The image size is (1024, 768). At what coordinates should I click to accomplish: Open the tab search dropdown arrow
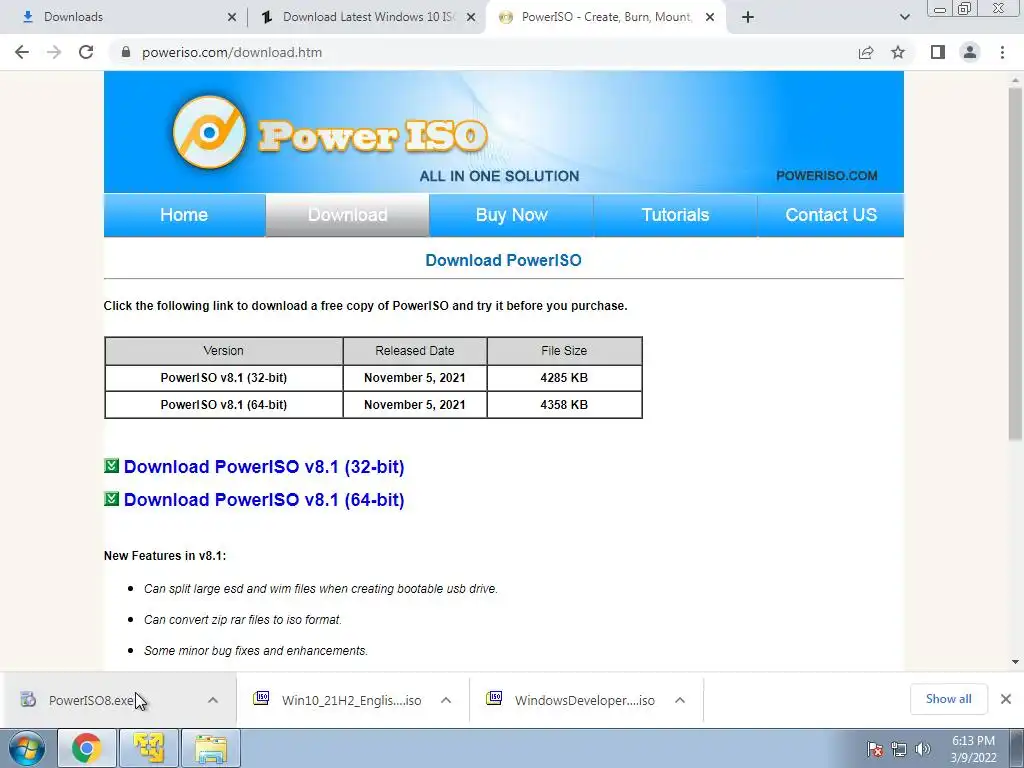pyautogui.click(x=904, y=18)
